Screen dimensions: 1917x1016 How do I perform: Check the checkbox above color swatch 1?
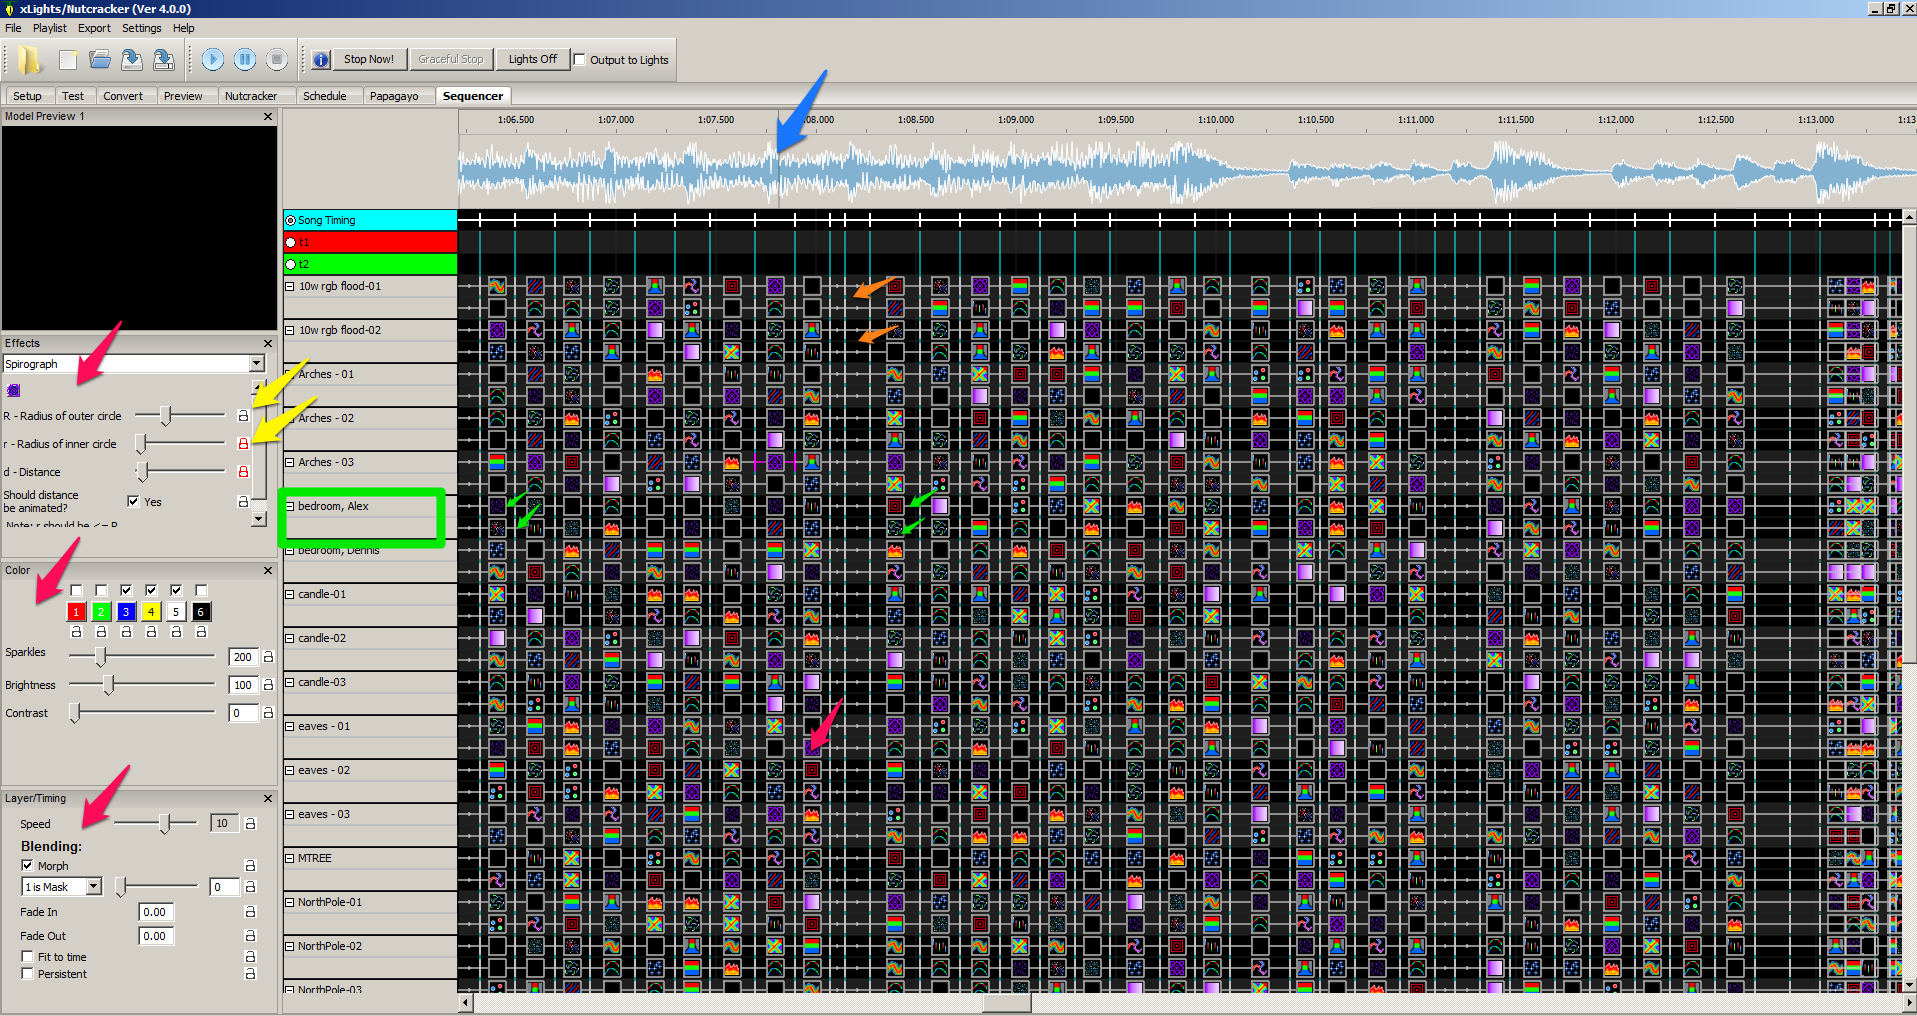pos(76,590)
